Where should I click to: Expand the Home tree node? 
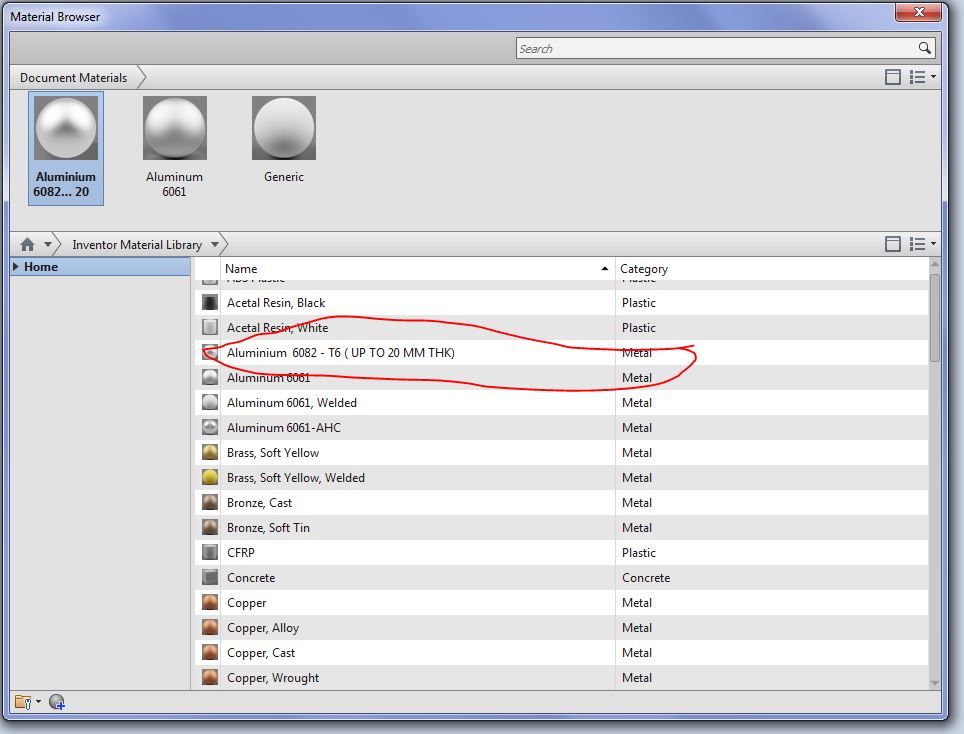click(x=16, y=267)
